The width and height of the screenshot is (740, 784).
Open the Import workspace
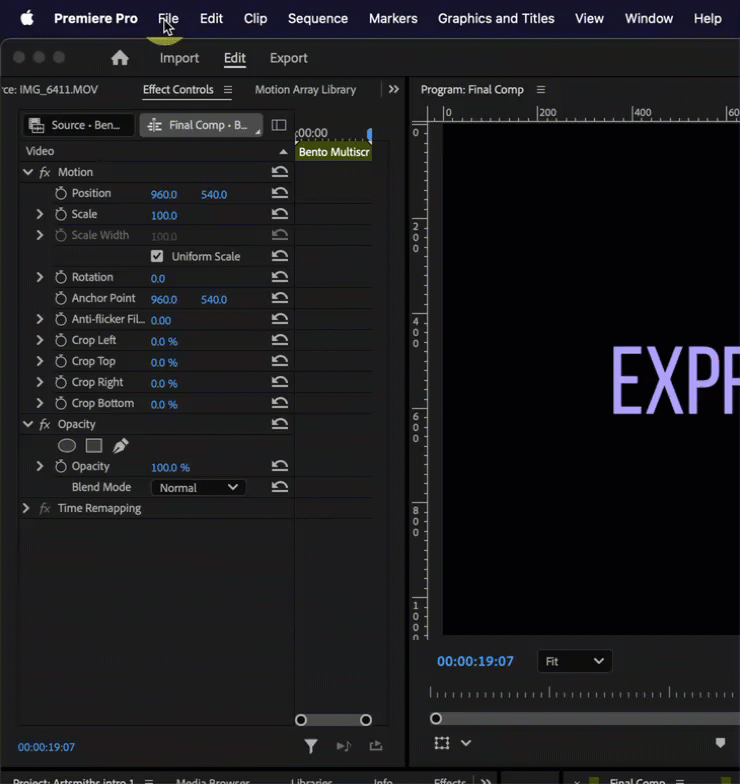(179, 58)
